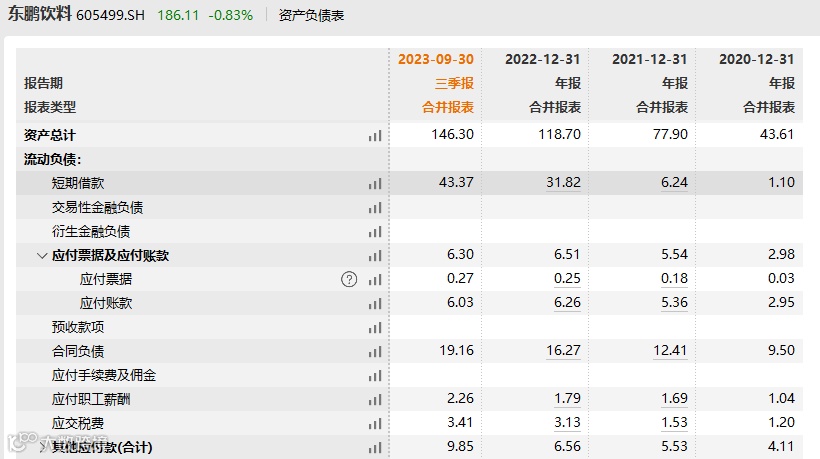Click the 2020 应付票据及应付账款 value 2.98
Image resolution: width=820 pixels, height=459 pixels.
(781, 254)
